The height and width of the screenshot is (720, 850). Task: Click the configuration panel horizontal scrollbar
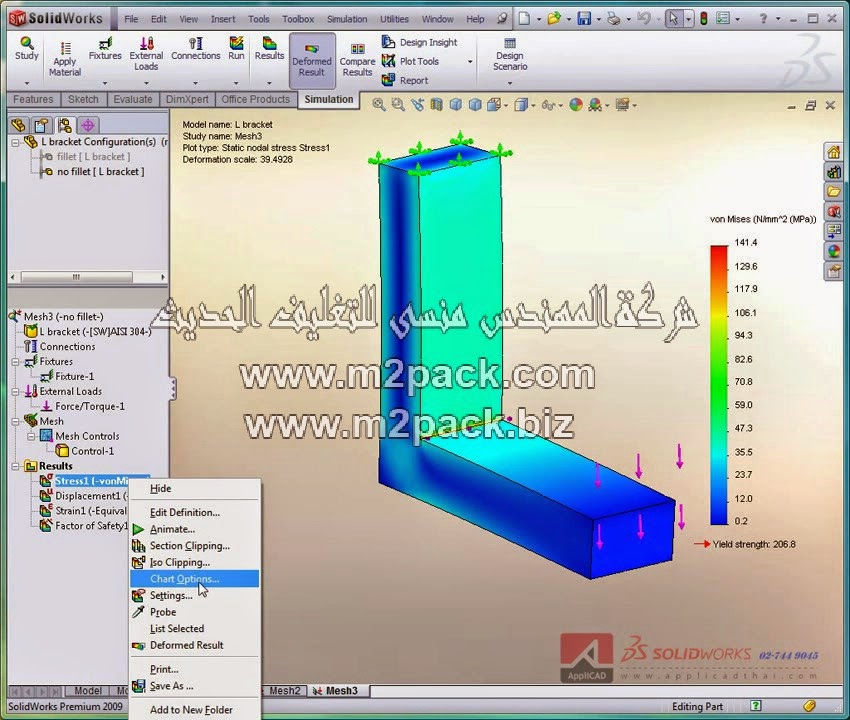pos(87,277)
